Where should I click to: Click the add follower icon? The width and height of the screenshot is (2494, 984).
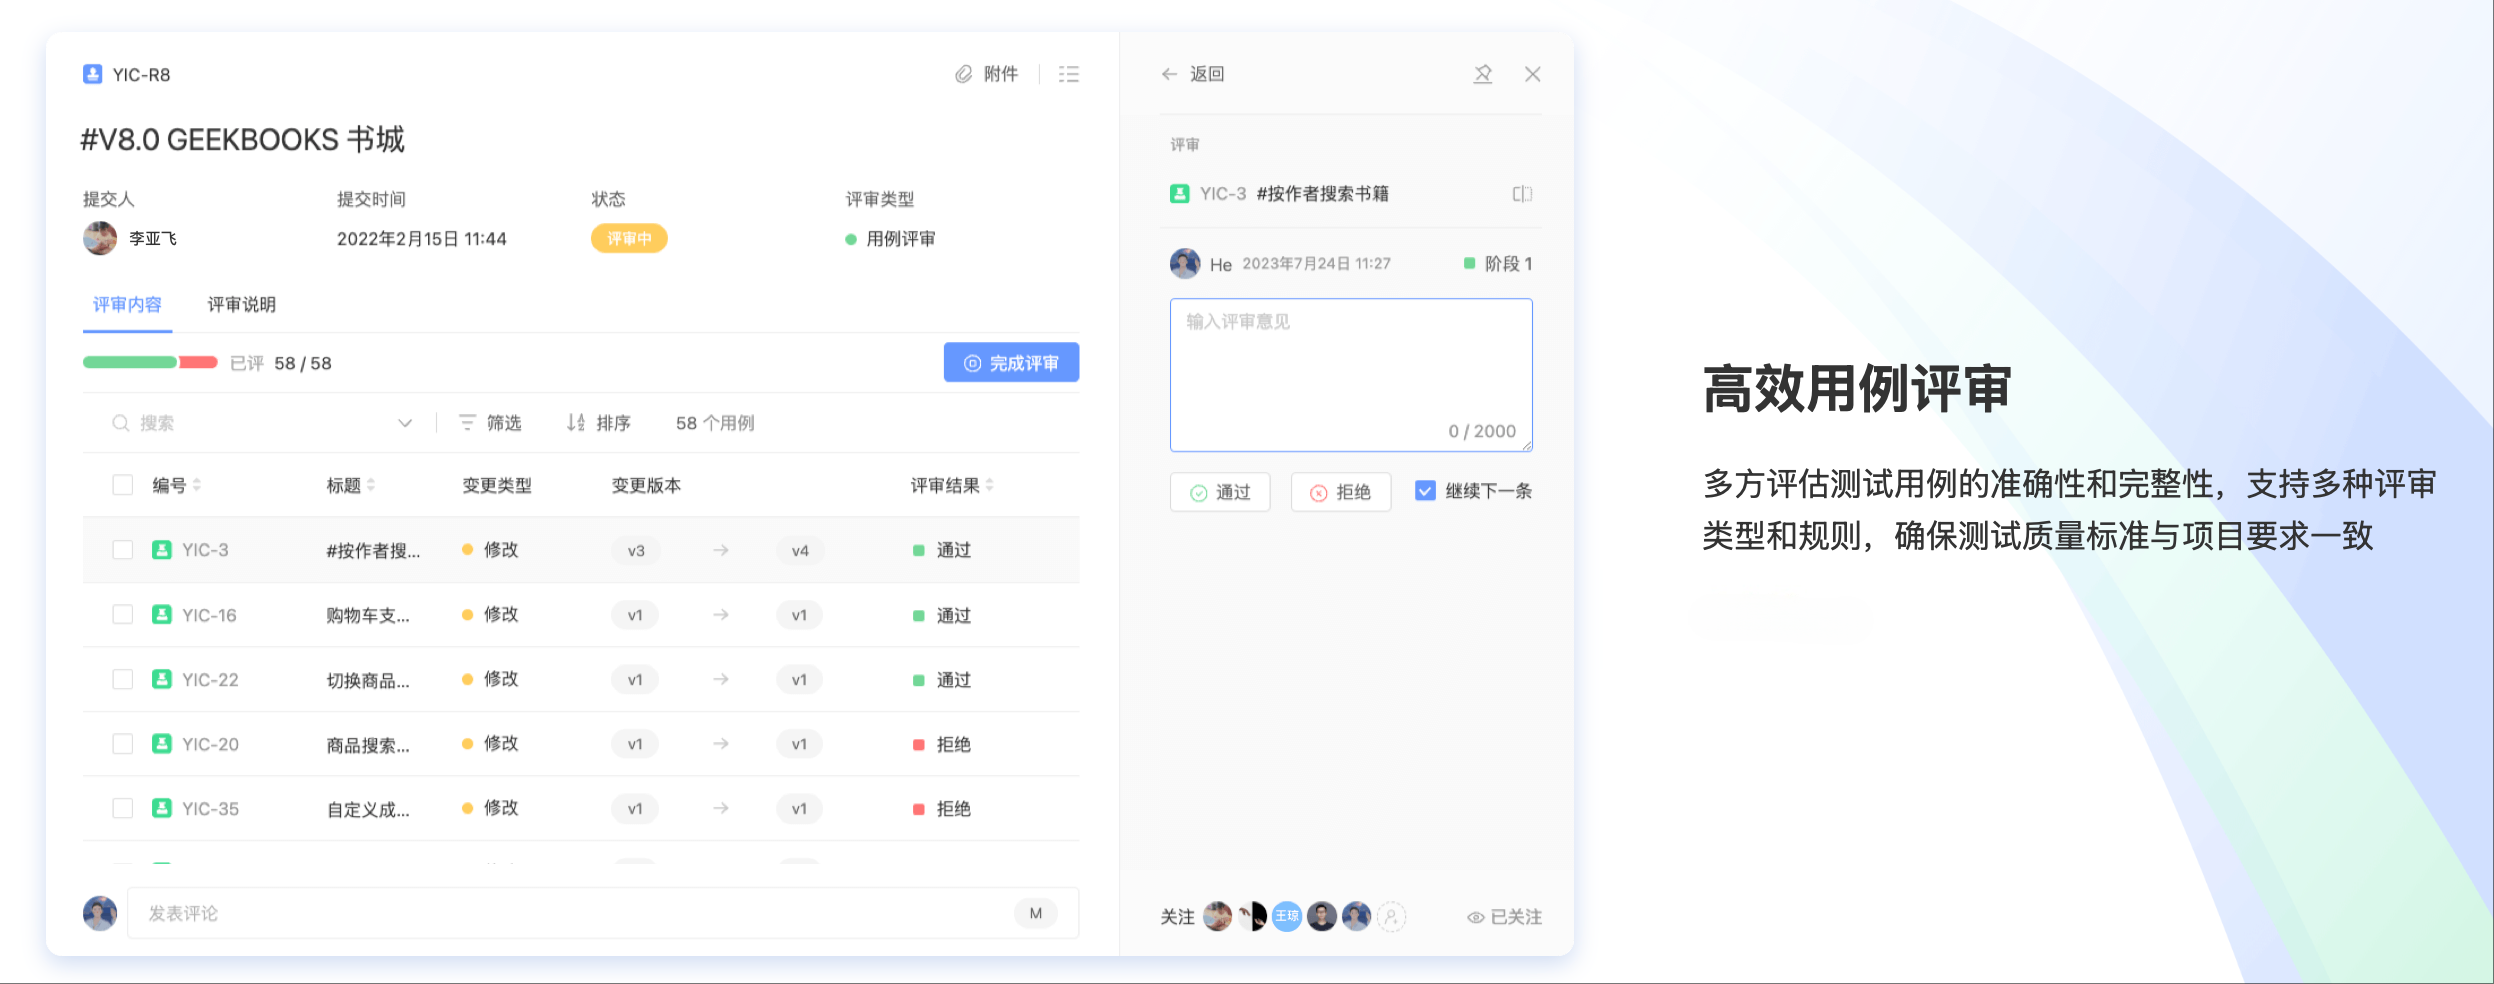[x=1391, y=916]
